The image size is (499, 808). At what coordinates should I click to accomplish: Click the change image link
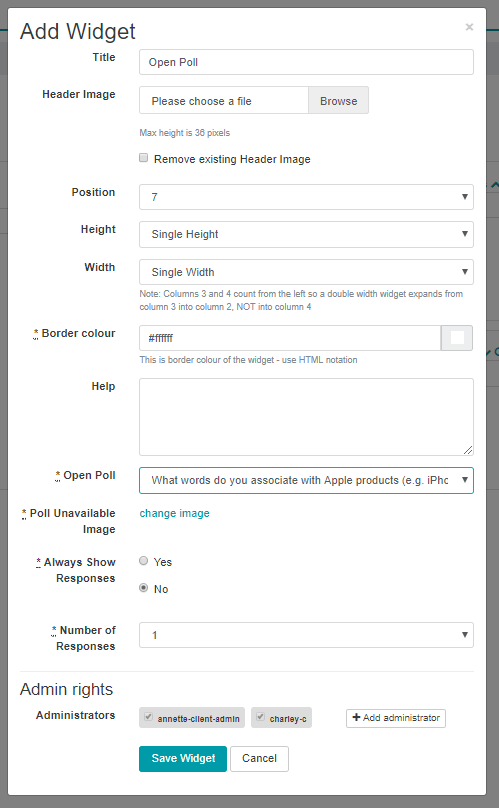pyautogui.click(x=174, y=513)
